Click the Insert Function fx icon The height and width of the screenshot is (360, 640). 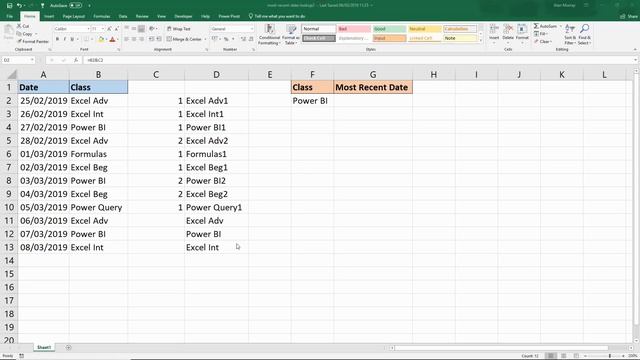(x=76, y=60)
